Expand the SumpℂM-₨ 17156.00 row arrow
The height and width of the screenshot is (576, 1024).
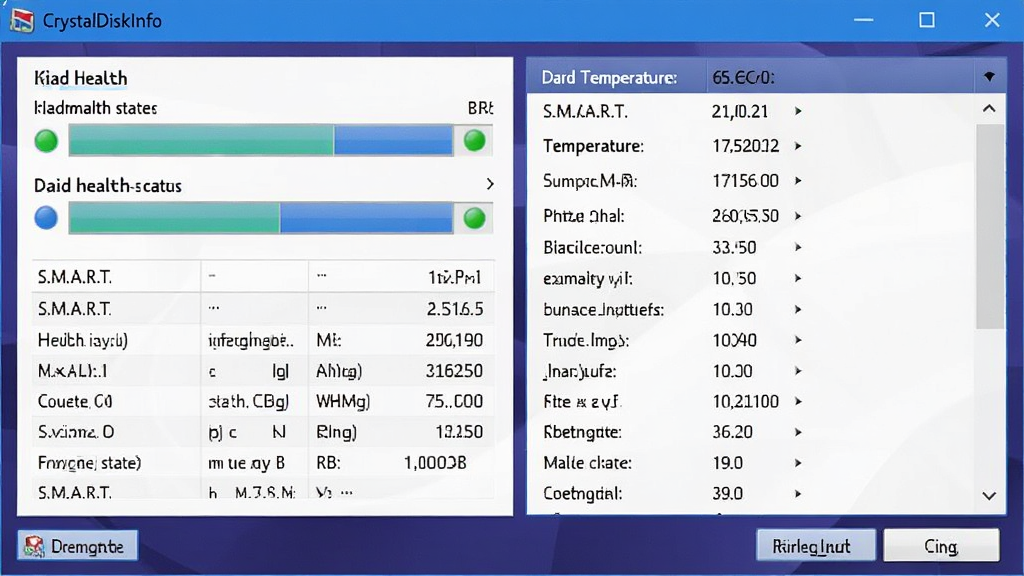coord(798,181)
